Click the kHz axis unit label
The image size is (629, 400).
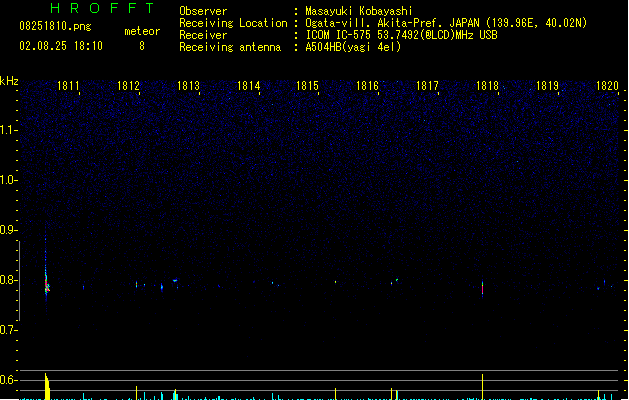click(9, 81)
